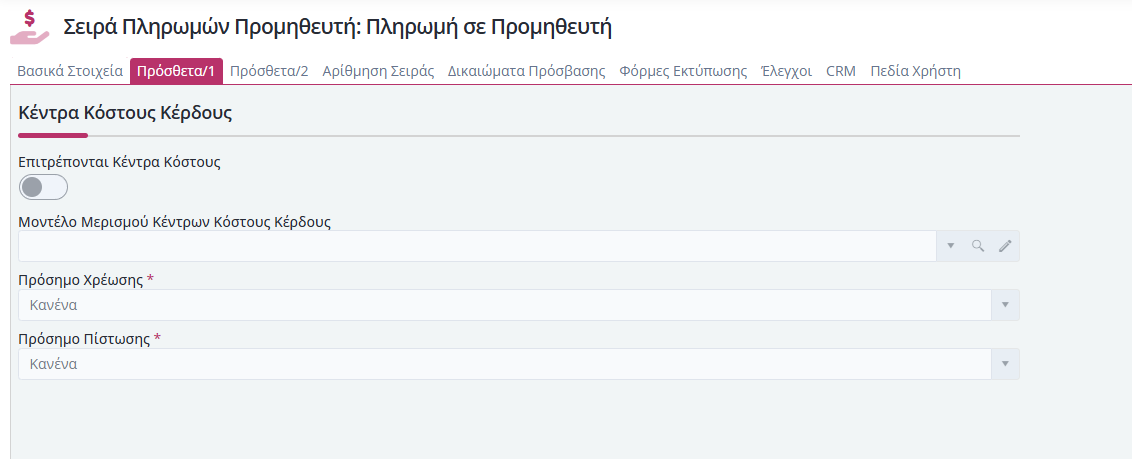The image size is (1132, 459).
Task: Click the Κέντρα Κόστους Κέρδους section header
Action: [125, 113]
